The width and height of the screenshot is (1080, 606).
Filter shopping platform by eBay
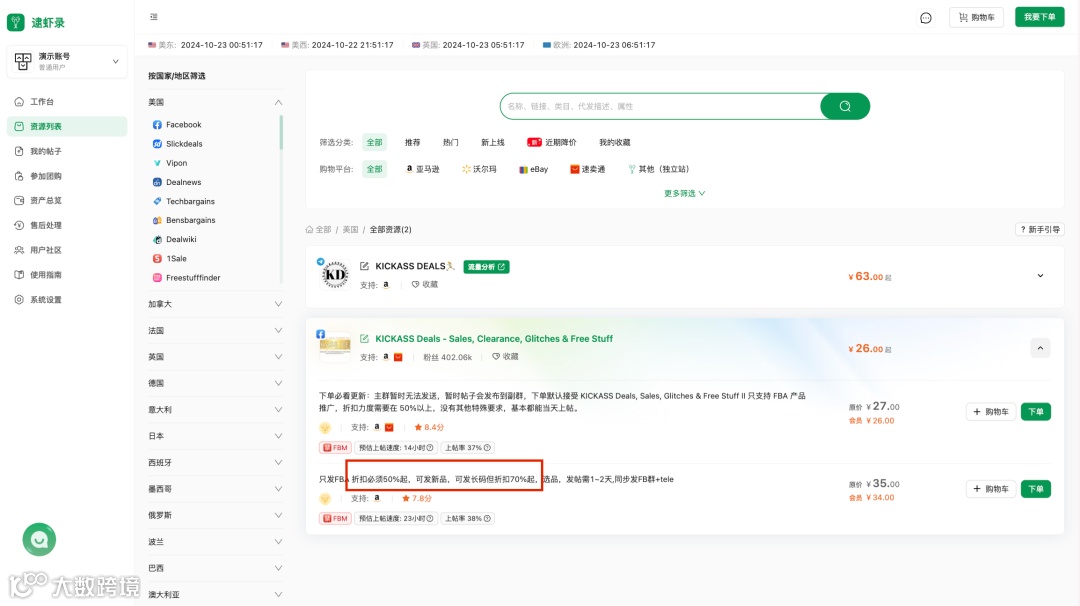coord(534,169)
